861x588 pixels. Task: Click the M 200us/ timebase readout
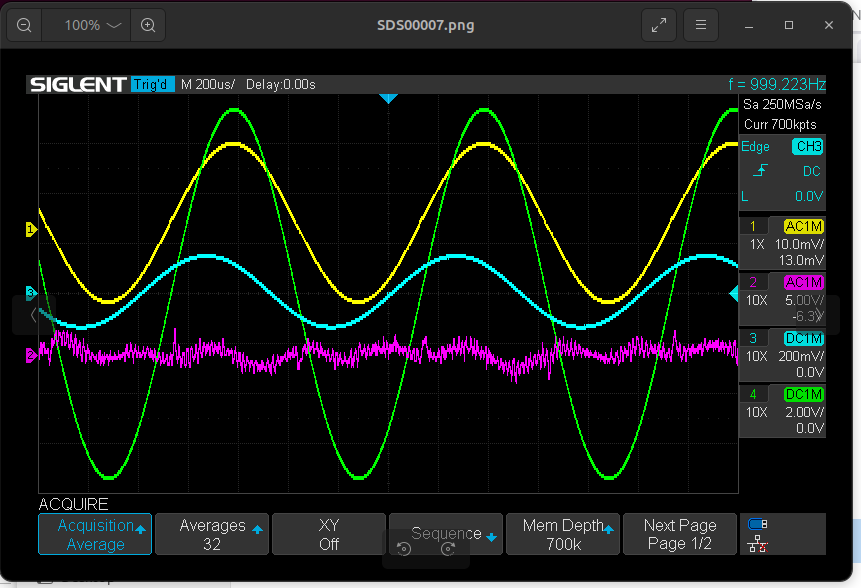click(208, 85)
